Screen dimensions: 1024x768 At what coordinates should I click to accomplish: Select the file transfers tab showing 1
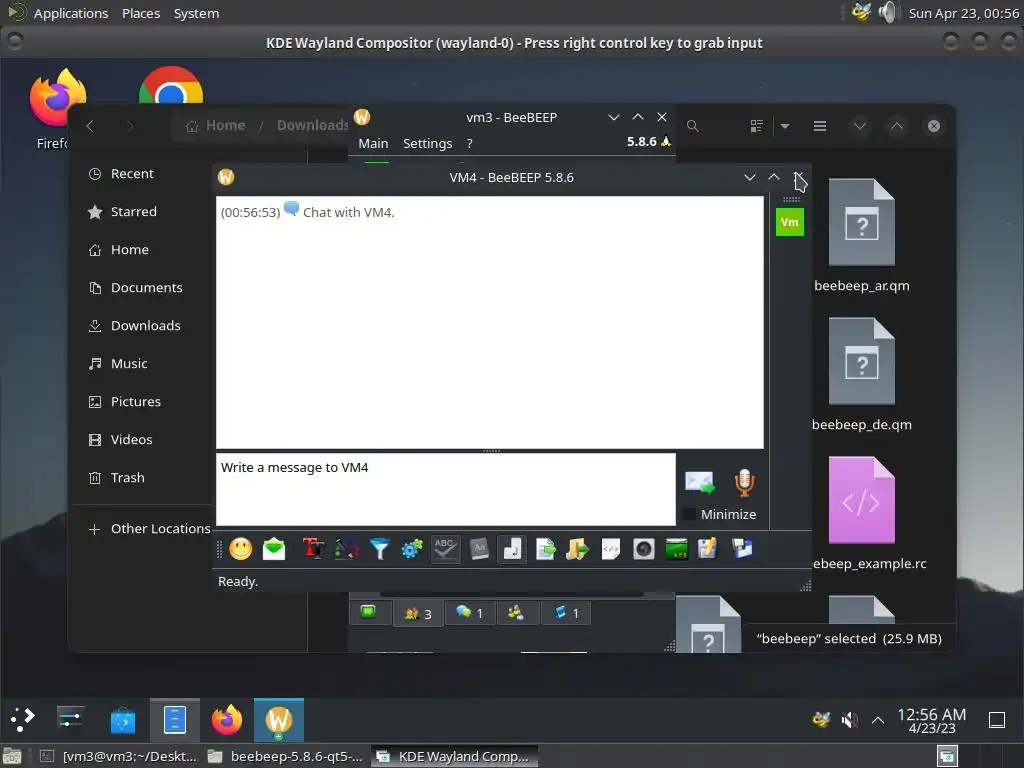(566, 613)
